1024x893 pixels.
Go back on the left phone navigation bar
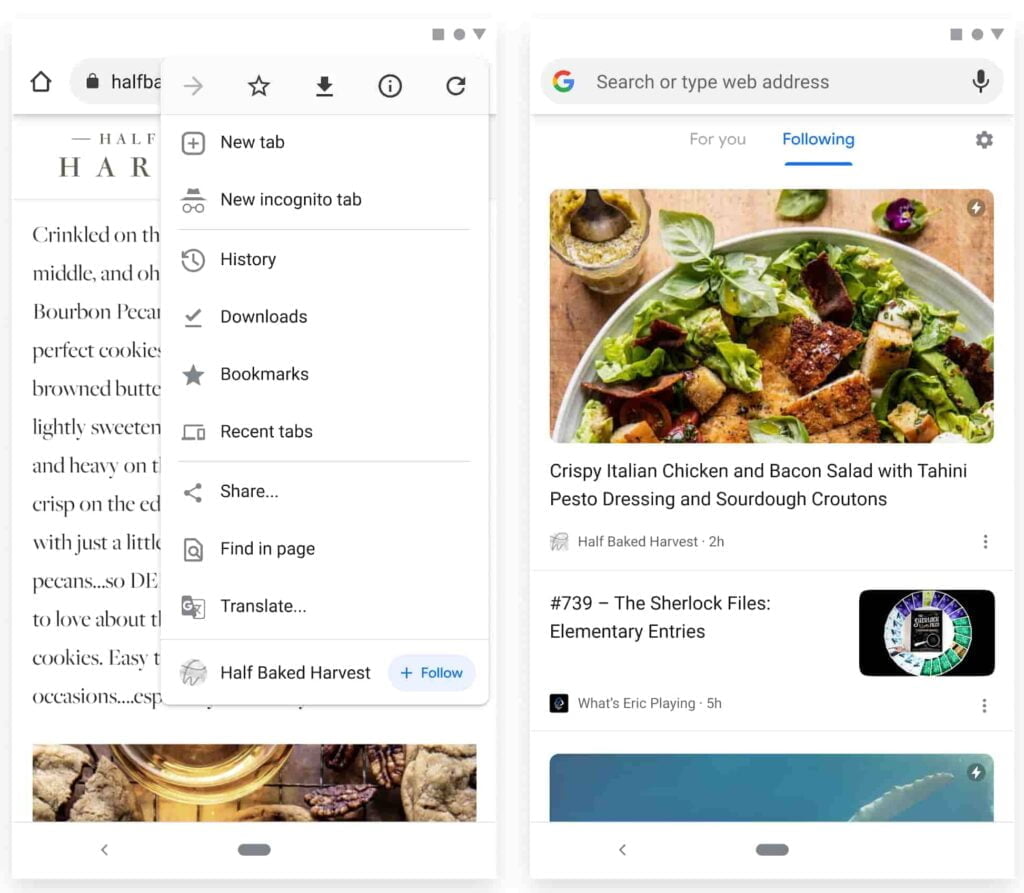click(x=104, y=849)
